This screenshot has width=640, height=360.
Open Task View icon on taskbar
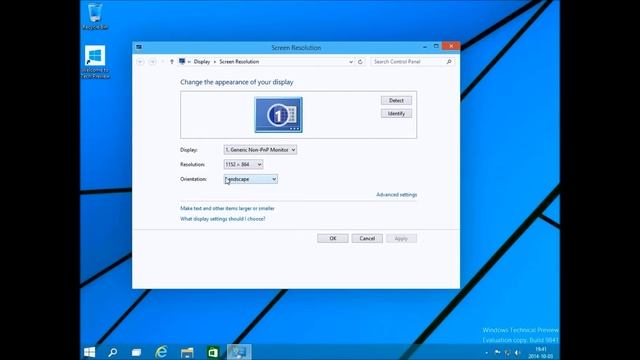pos(136,352)
